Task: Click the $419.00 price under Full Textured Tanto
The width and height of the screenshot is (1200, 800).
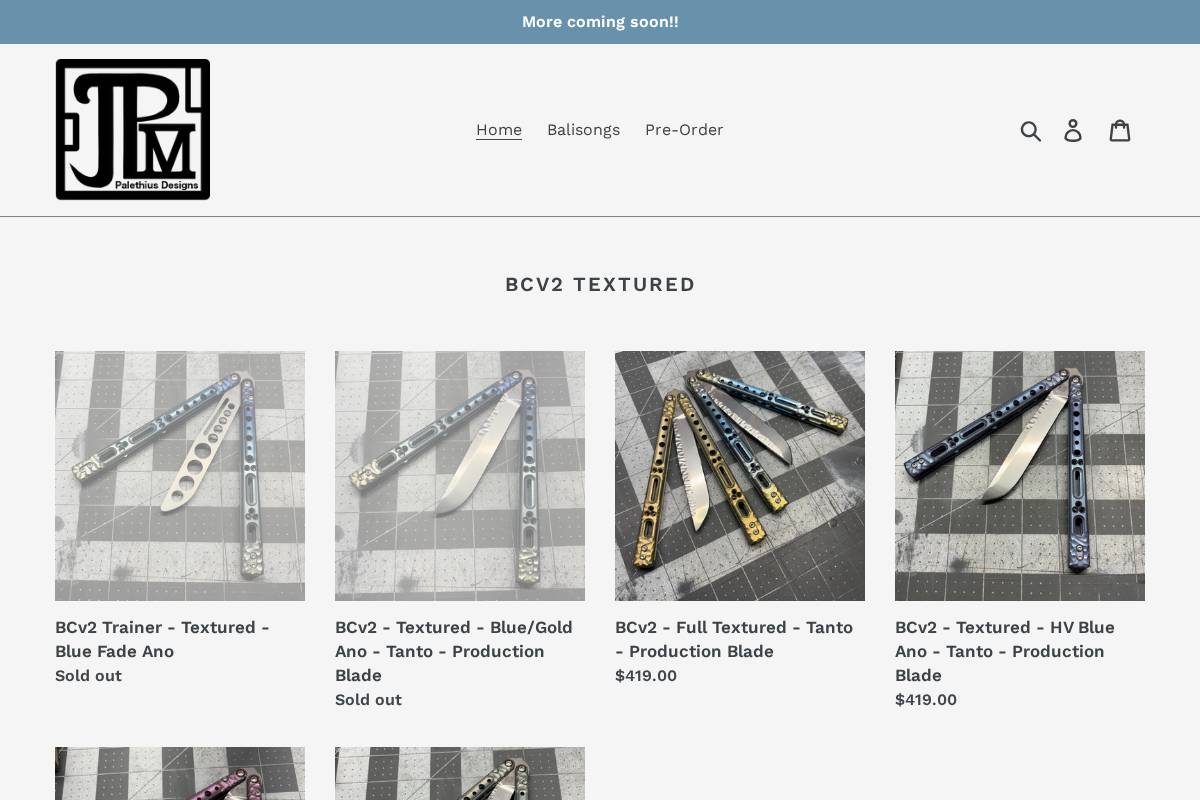Action: point(645,675)
